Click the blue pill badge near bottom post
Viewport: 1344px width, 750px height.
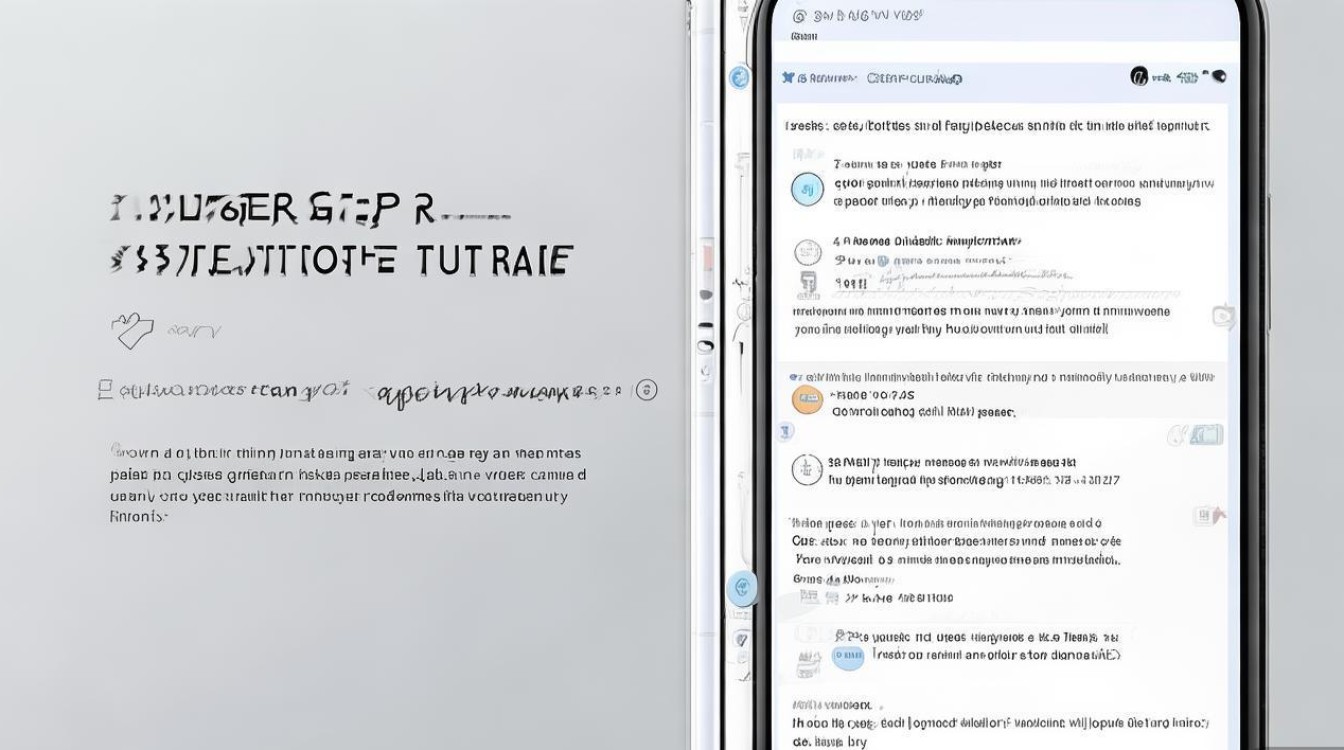point(848,656)
